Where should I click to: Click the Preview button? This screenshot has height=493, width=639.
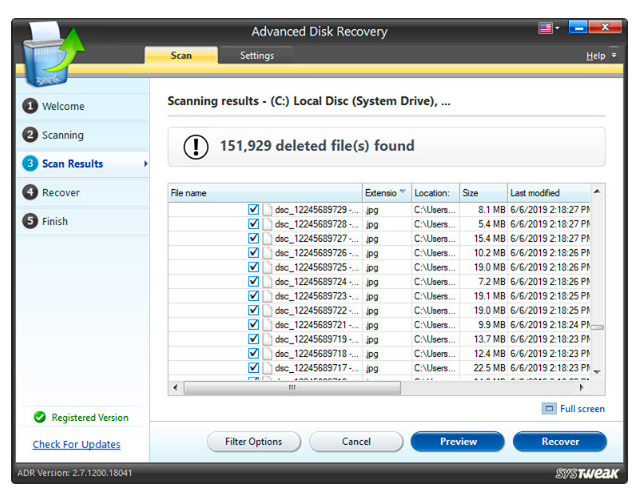click(458, 442)
